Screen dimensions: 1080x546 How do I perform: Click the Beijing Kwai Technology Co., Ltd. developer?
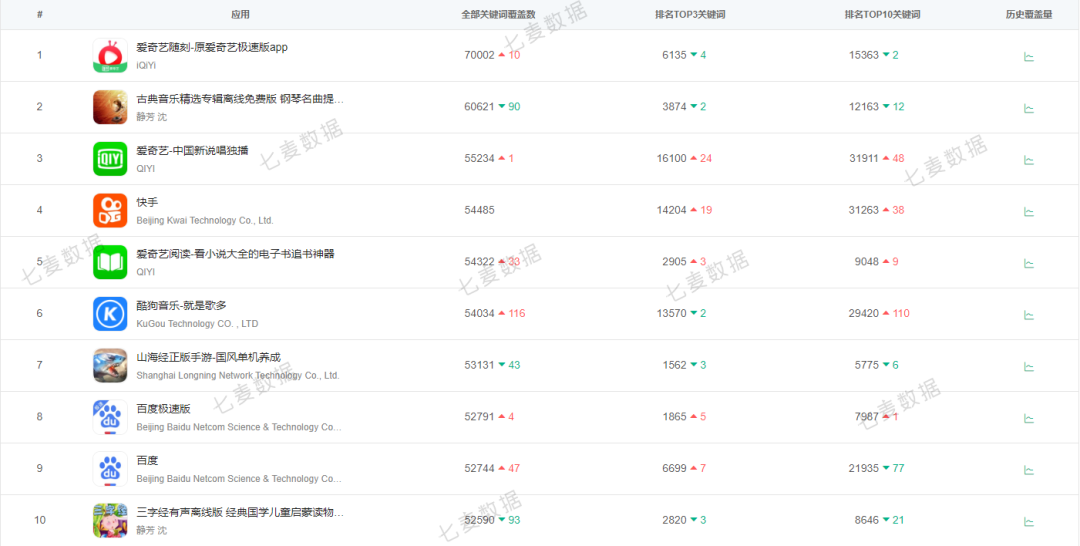[x=205, y=220]
